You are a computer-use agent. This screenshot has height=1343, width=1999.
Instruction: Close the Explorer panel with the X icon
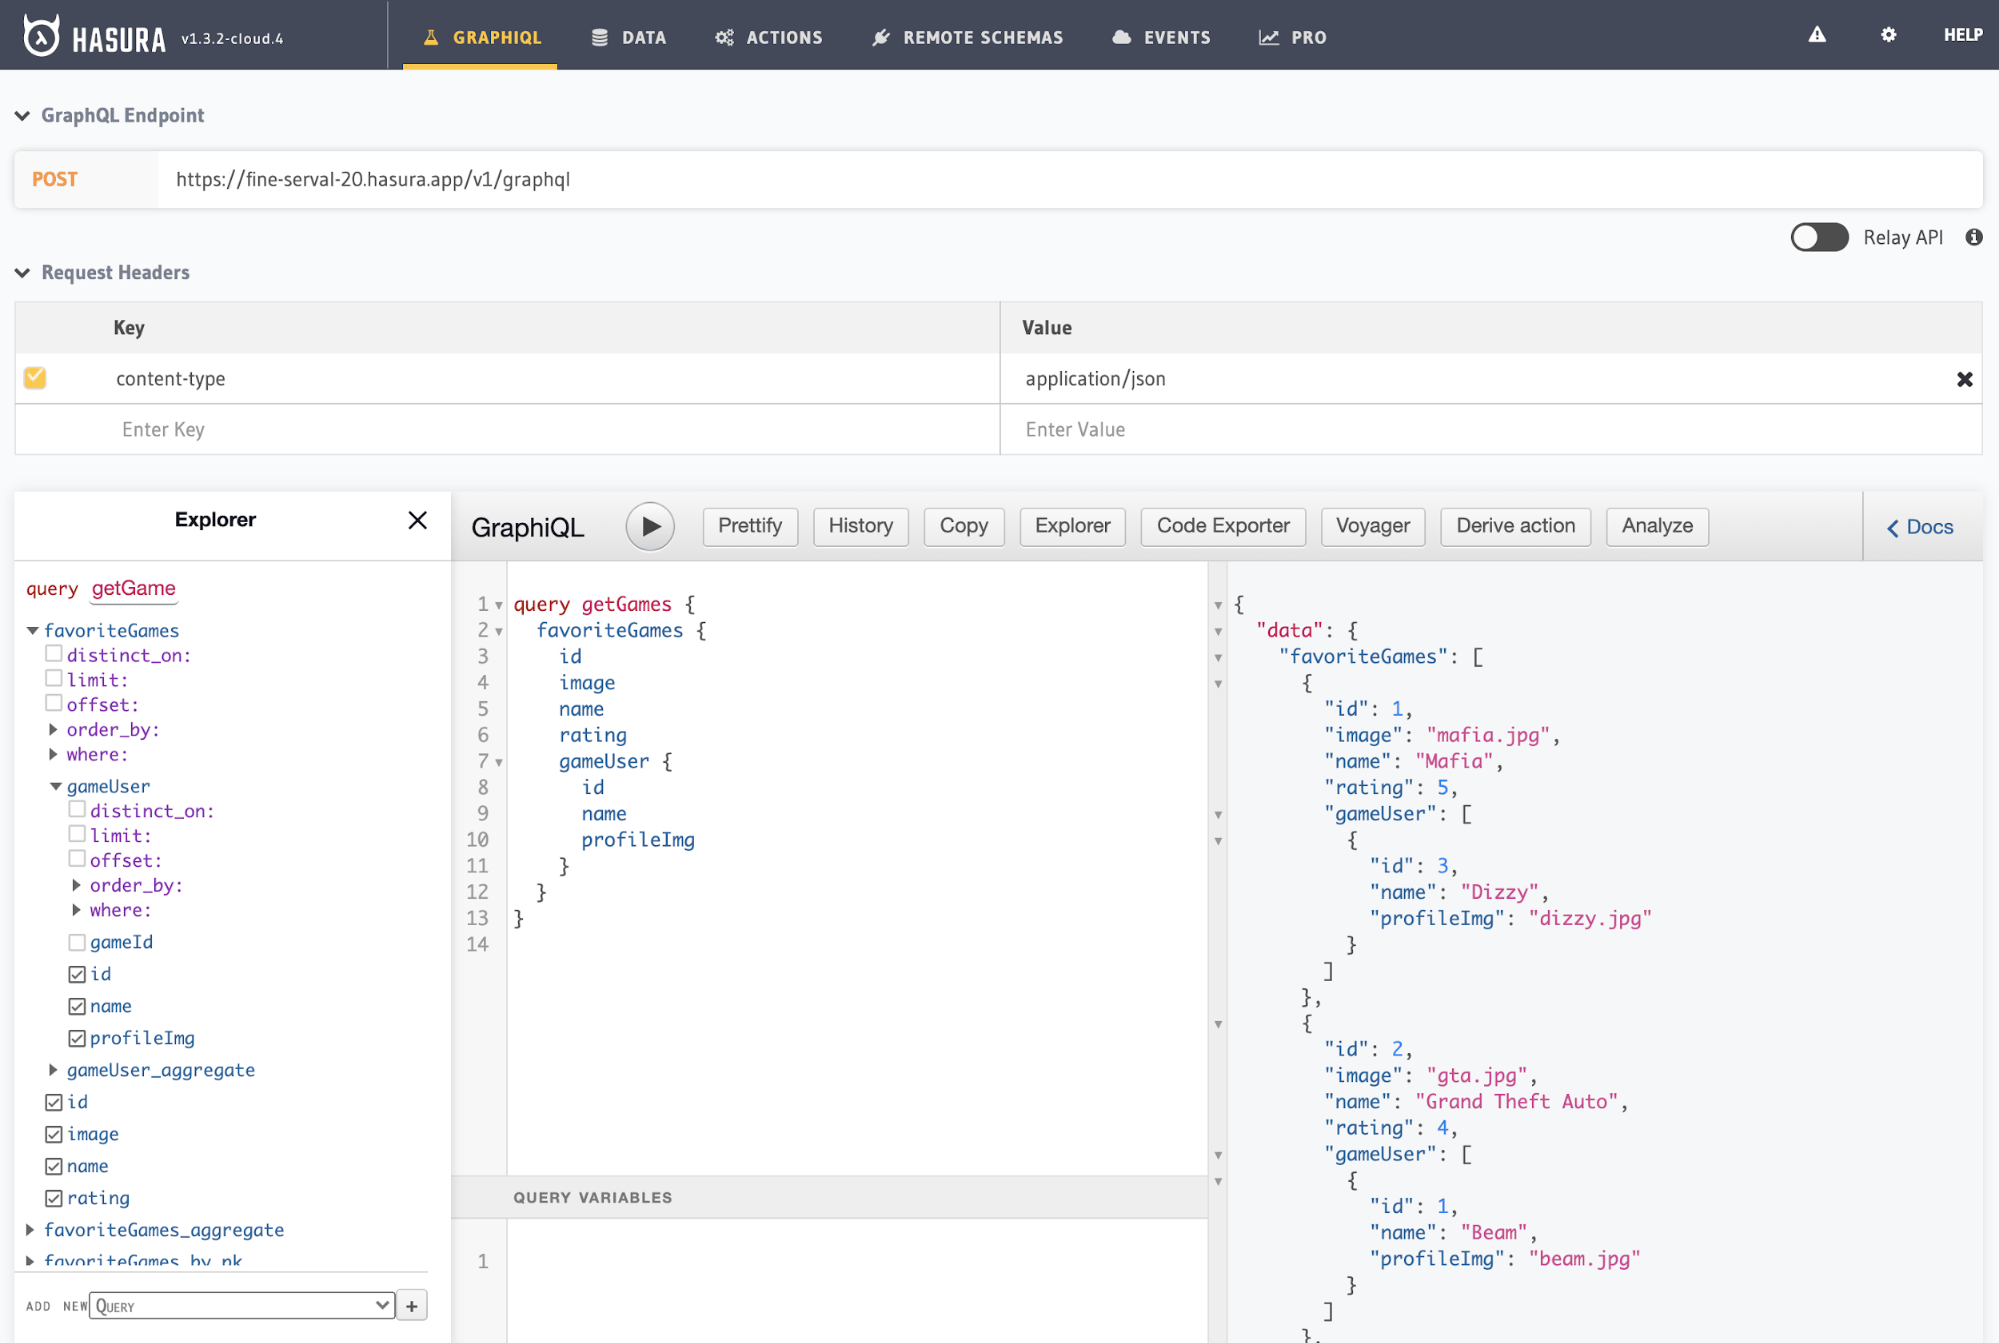pos(417,520)
